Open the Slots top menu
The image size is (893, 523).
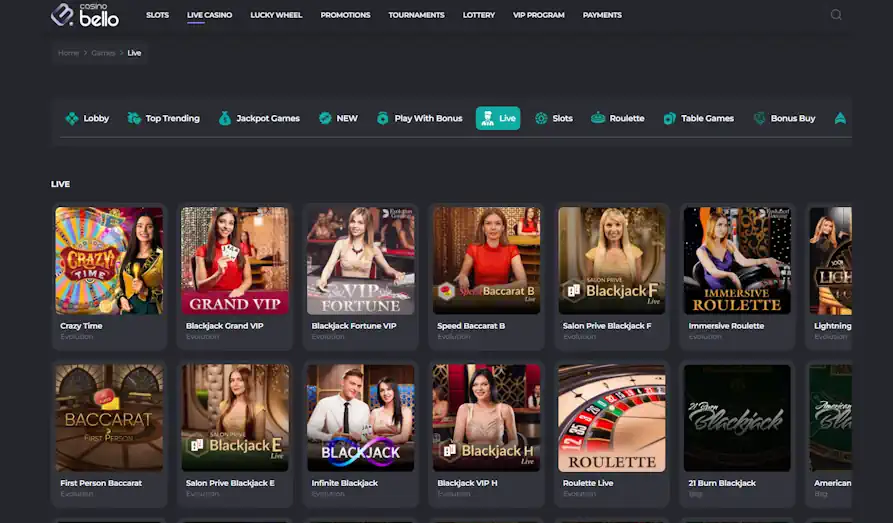157,15
